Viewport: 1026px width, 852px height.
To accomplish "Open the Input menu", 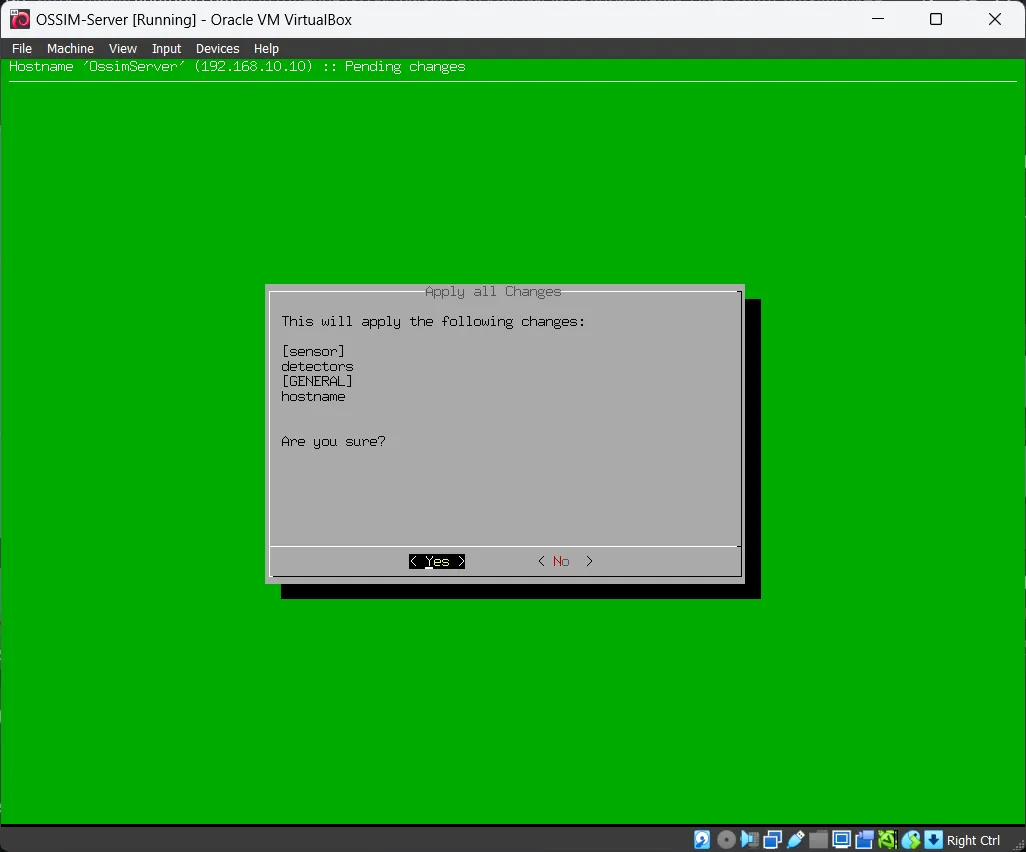I will click(166, 48).
